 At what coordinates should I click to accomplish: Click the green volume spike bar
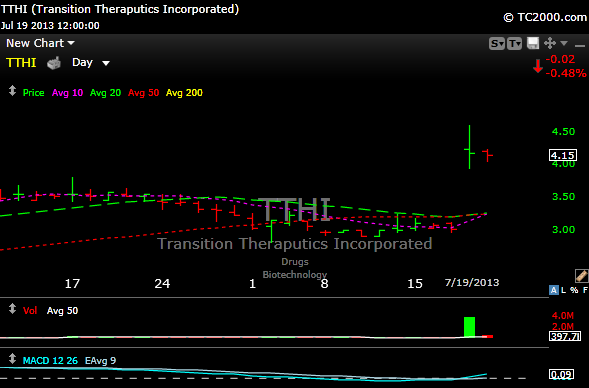470,327
